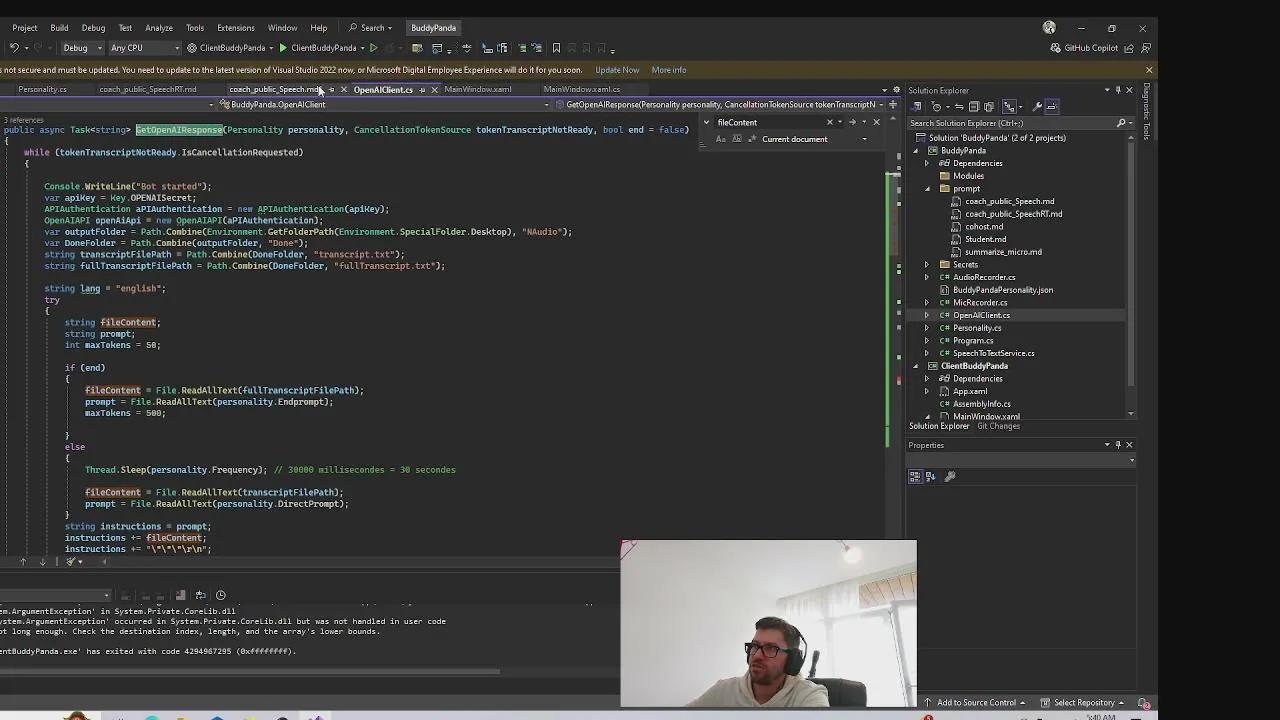Collapse the prompt folder
This screenshot has height=720, width=1280.
927,189
